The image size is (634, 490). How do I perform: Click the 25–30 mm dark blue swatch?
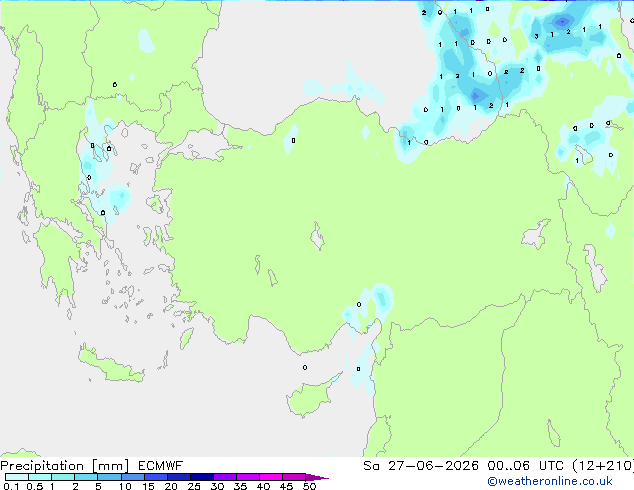point(202,477)
